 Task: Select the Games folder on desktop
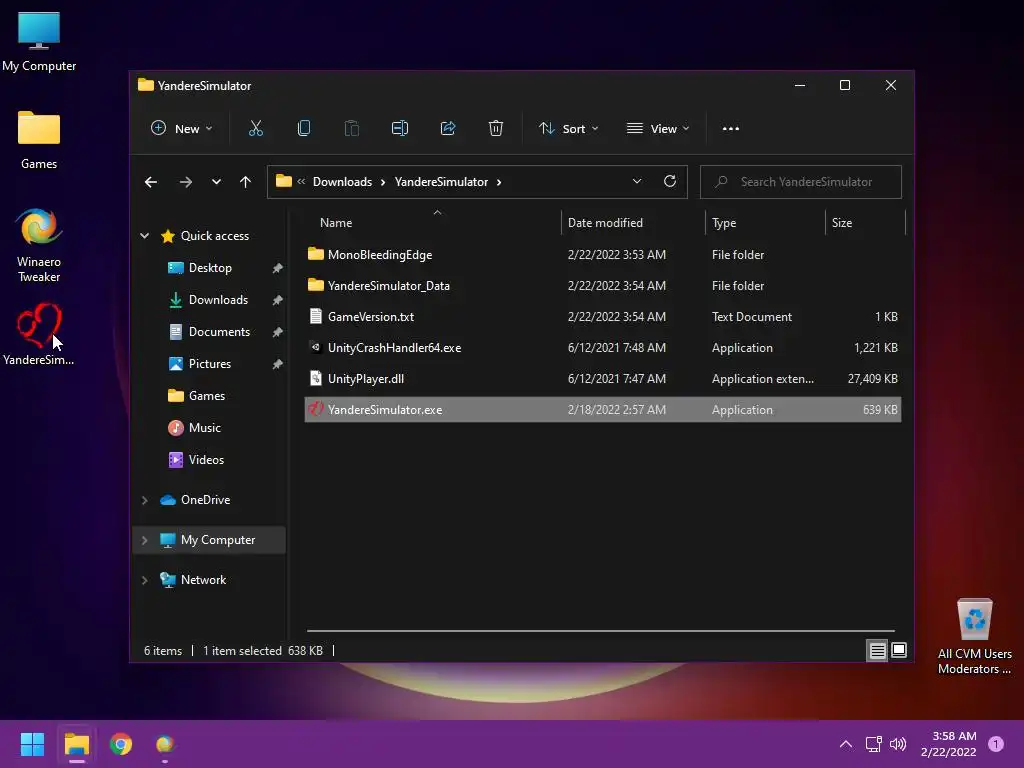coord(39,140)
